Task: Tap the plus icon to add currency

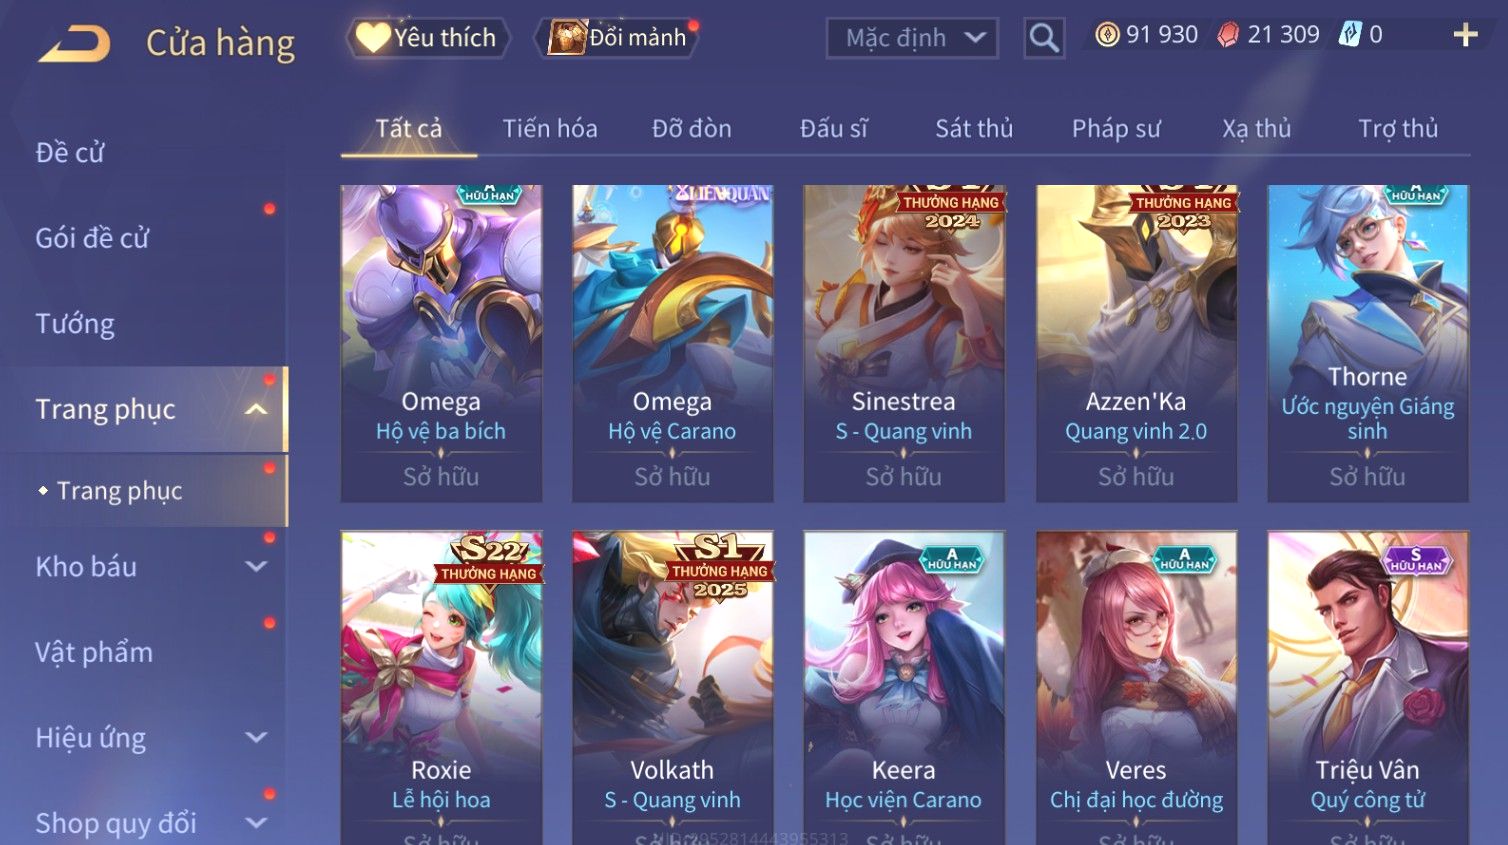Action: (1465, 35)
